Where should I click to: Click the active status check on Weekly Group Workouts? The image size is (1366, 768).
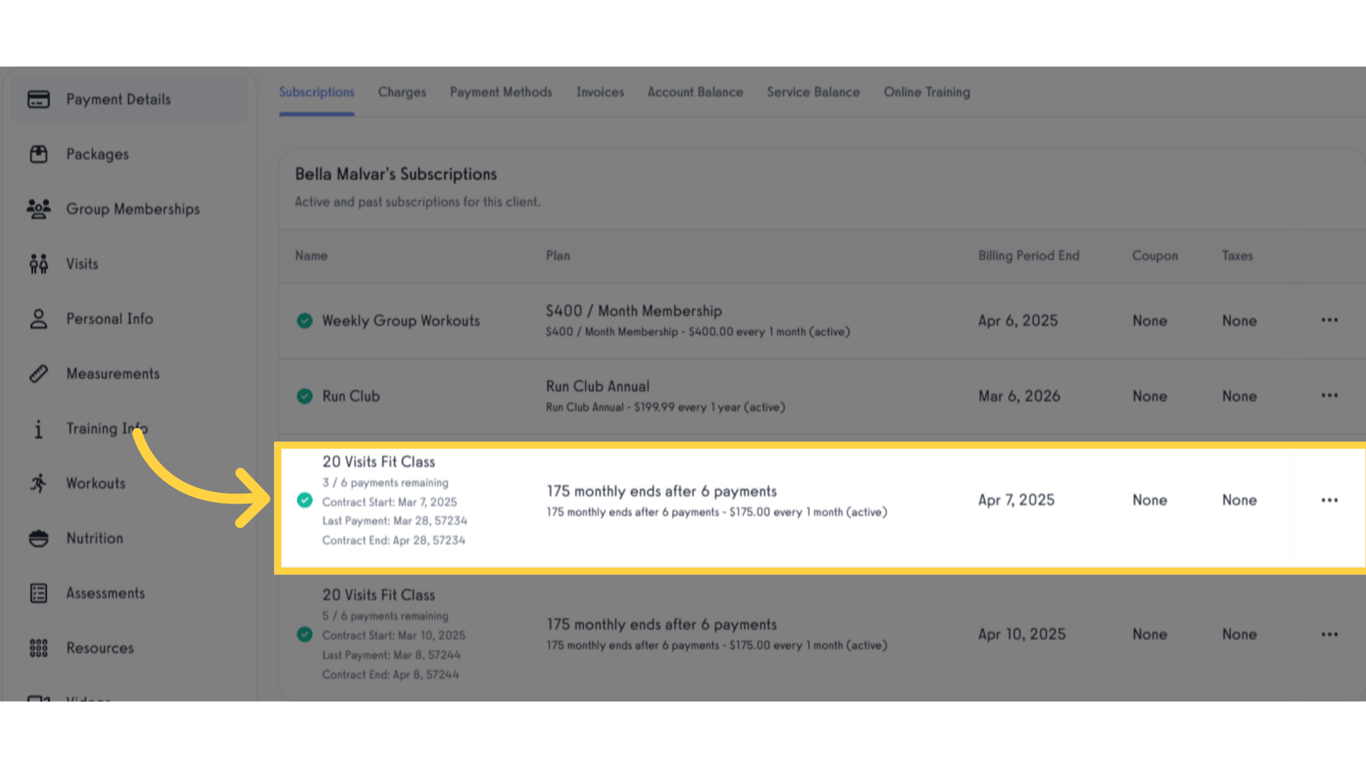pos(305,321)
